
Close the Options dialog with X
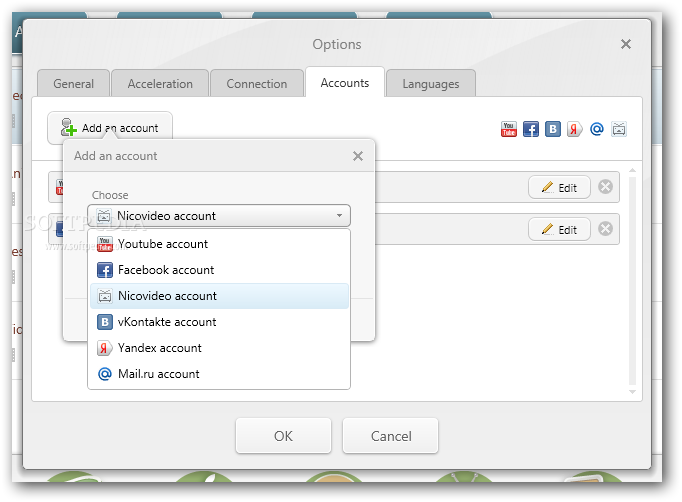pyautogui.click(x=625, y=44)
